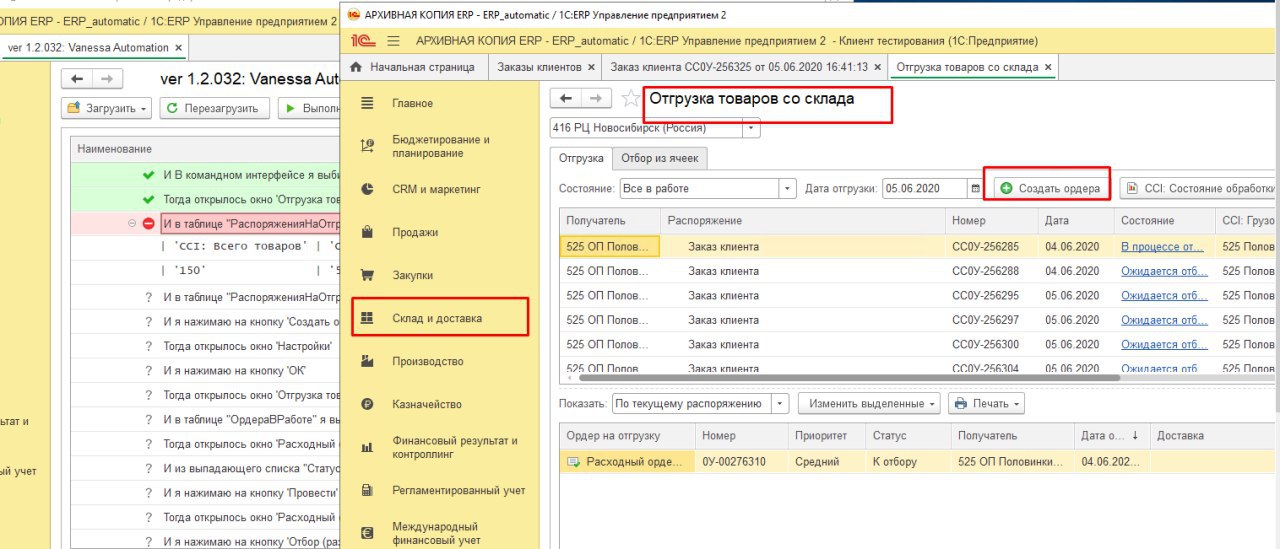
Task: Close the Заказы клиентов tab
Action: [591, 67]
